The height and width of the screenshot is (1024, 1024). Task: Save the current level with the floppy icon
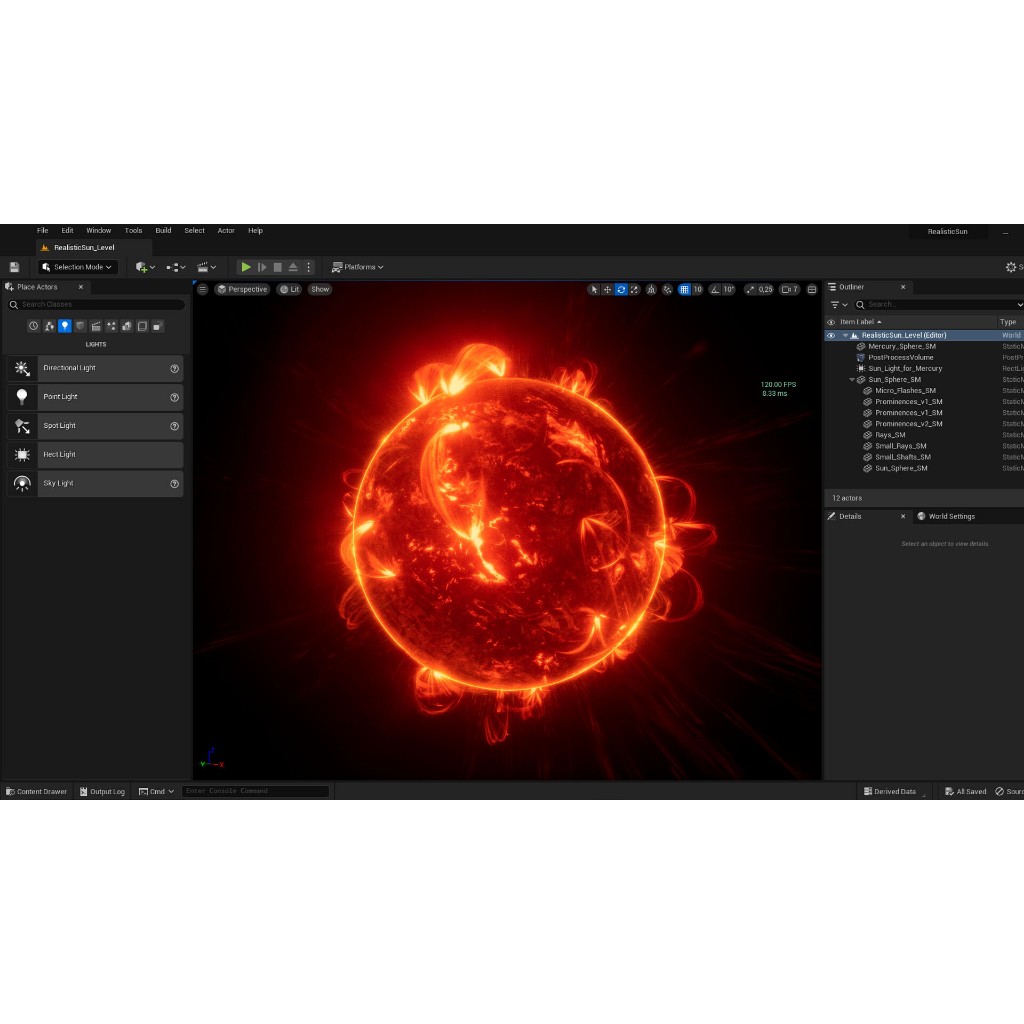tap(14, 267)
